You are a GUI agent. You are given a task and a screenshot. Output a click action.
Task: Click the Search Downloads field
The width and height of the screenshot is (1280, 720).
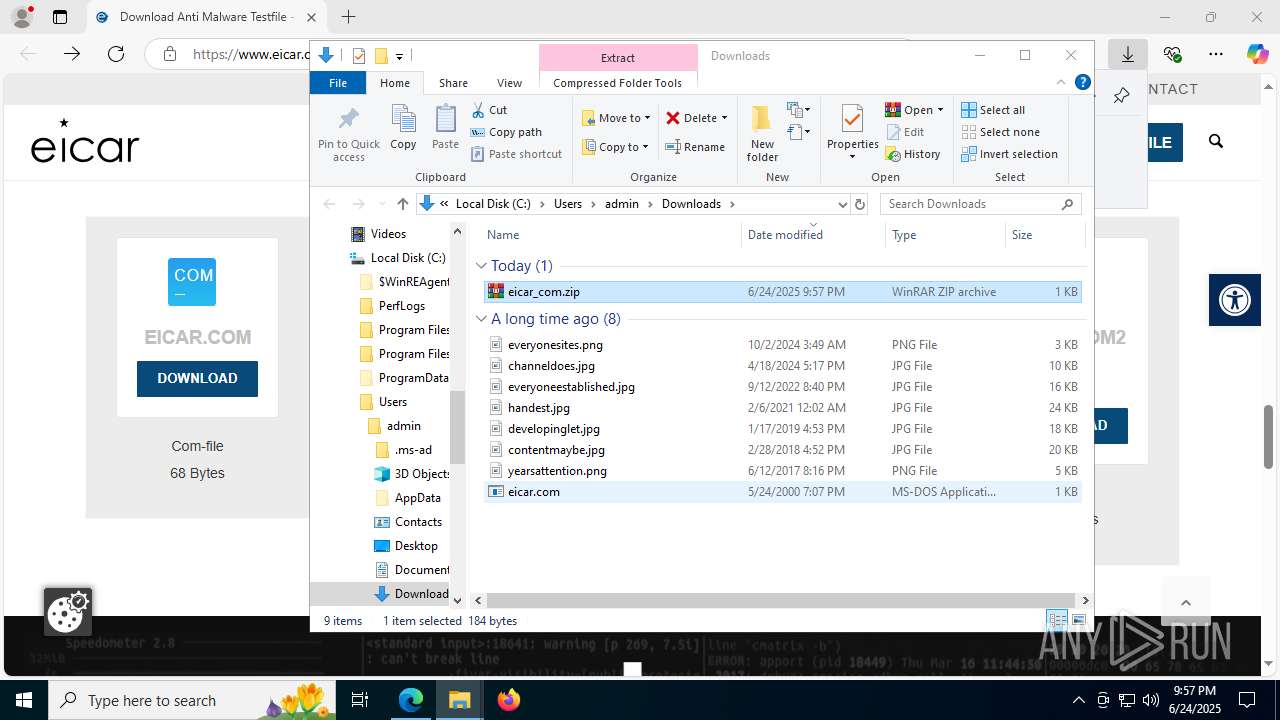pyautogui.click(x=980, y=204)
